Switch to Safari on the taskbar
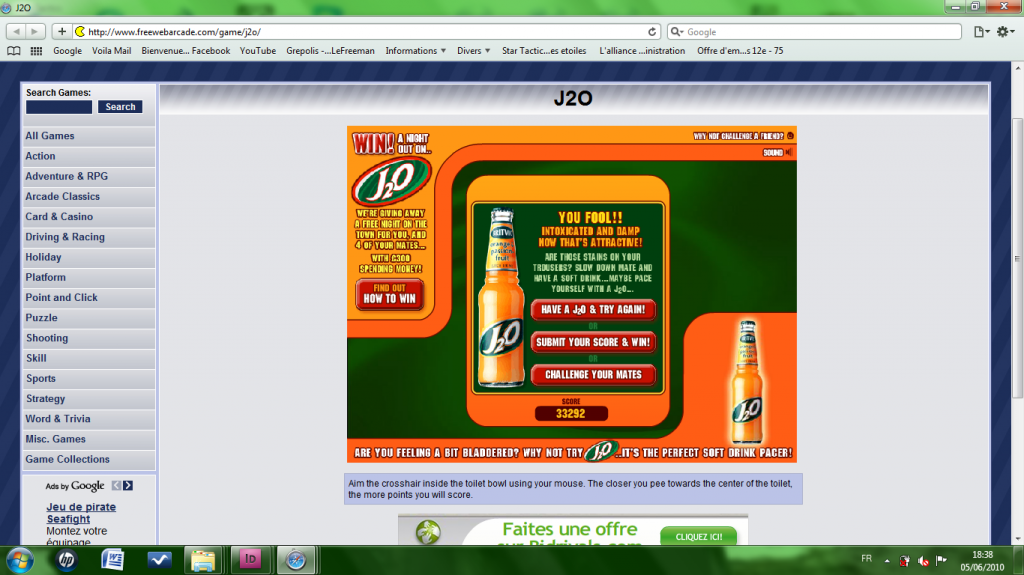Image resolution: width=1024 pixels, height=575 pixels. click(x=296, y=560)
